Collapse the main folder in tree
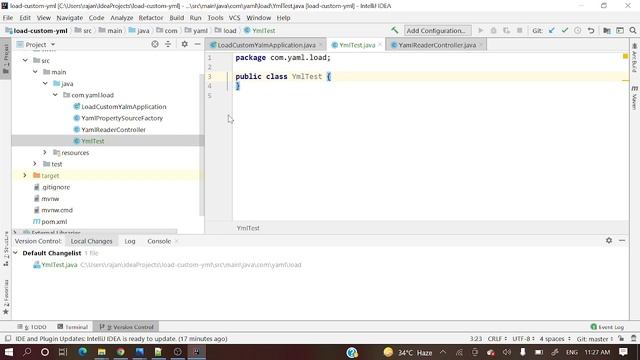Image resolution: width=640 pixels, height=360 pixels. coord(35,72)
